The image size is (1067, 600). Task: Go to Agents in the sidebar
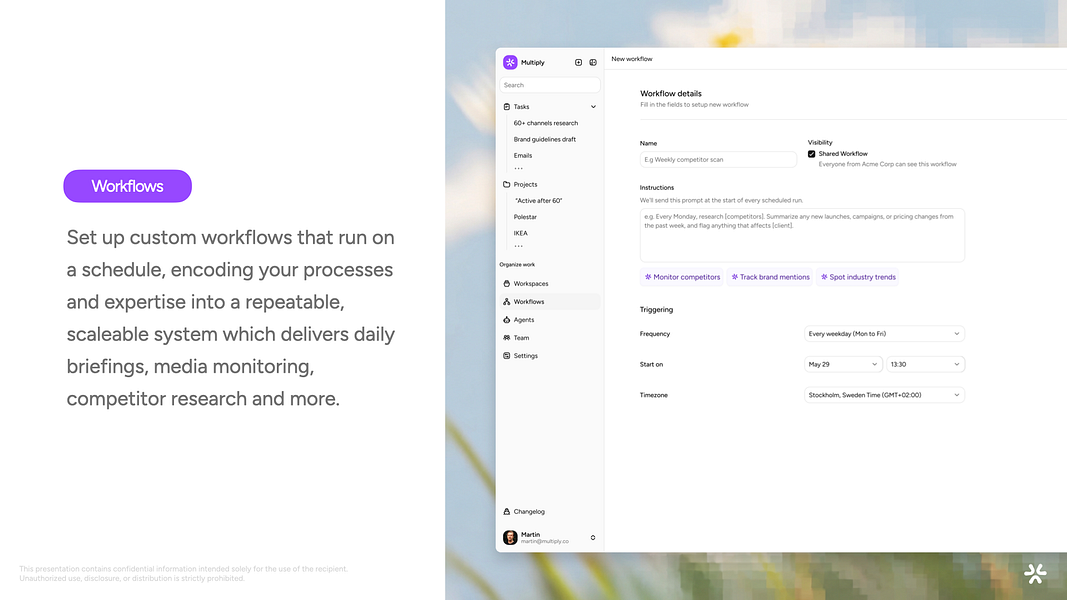click(524, 320)
